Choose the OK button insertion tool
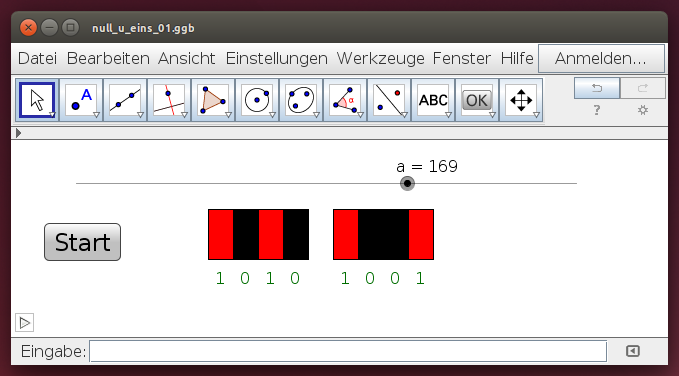The height and width of the screenshot is (376, 679). (477, 100)
